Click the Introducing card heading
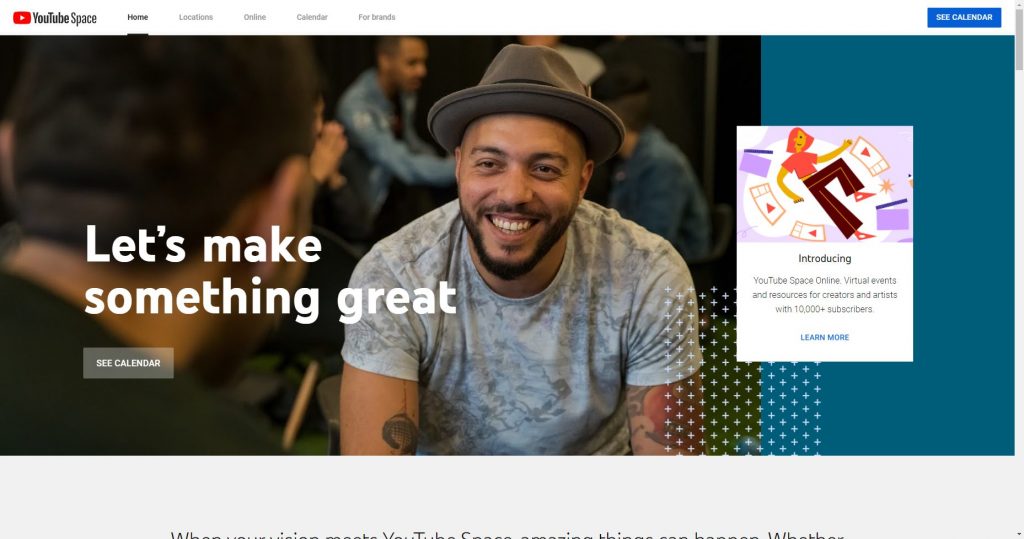This screenshot has width=1024, height=539. 824,258
